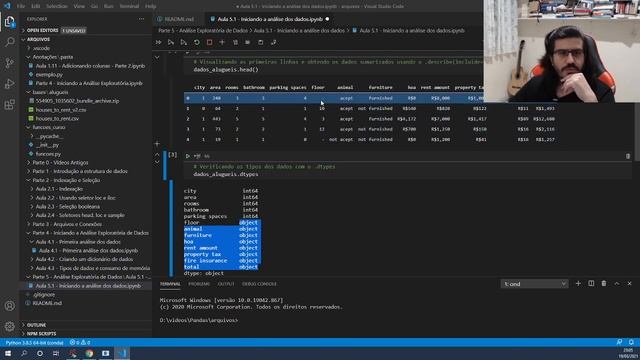The width and height of the screenshot is (640, 360).
Task: Open the 554905 bundle_archive.zip file
Action: pos(77,101)
